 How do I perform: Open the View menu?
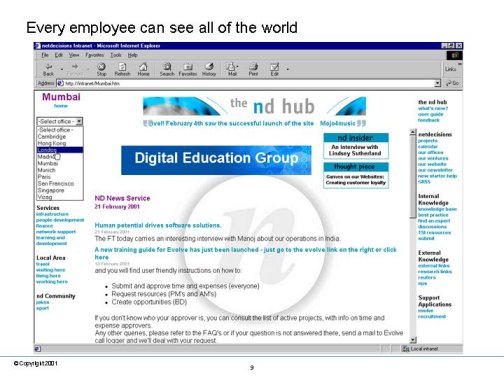pyautogui.click(x=74, y=55)
